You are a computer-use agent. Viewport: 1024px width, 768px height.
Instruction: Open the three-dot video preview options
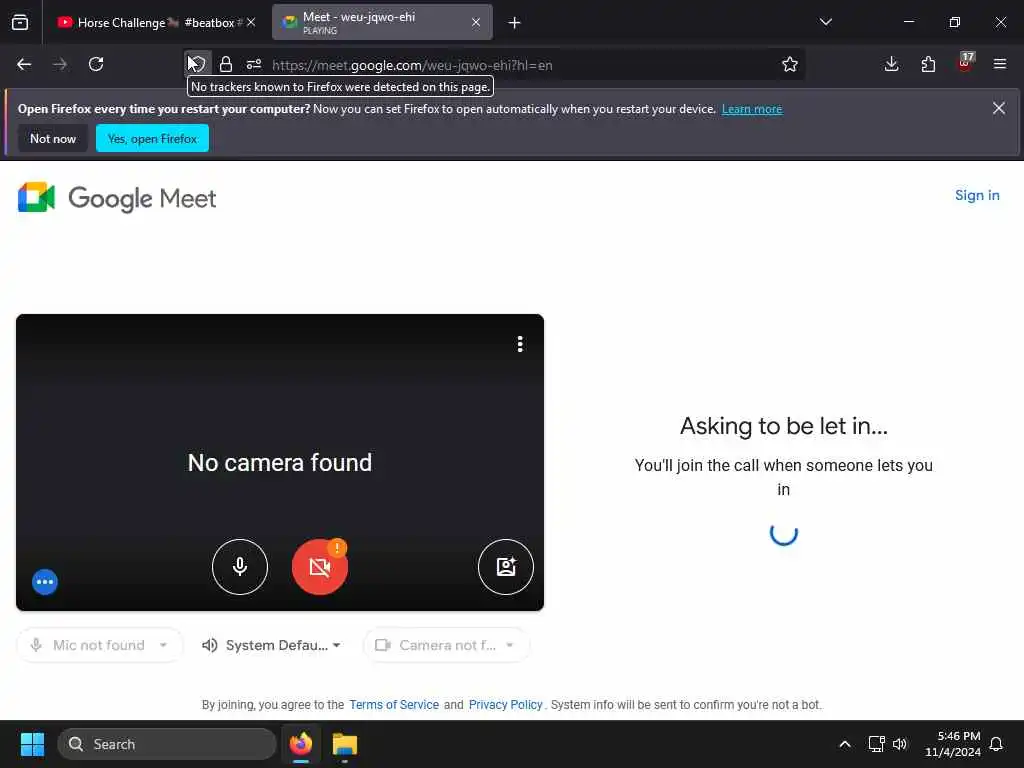point(520,344)
